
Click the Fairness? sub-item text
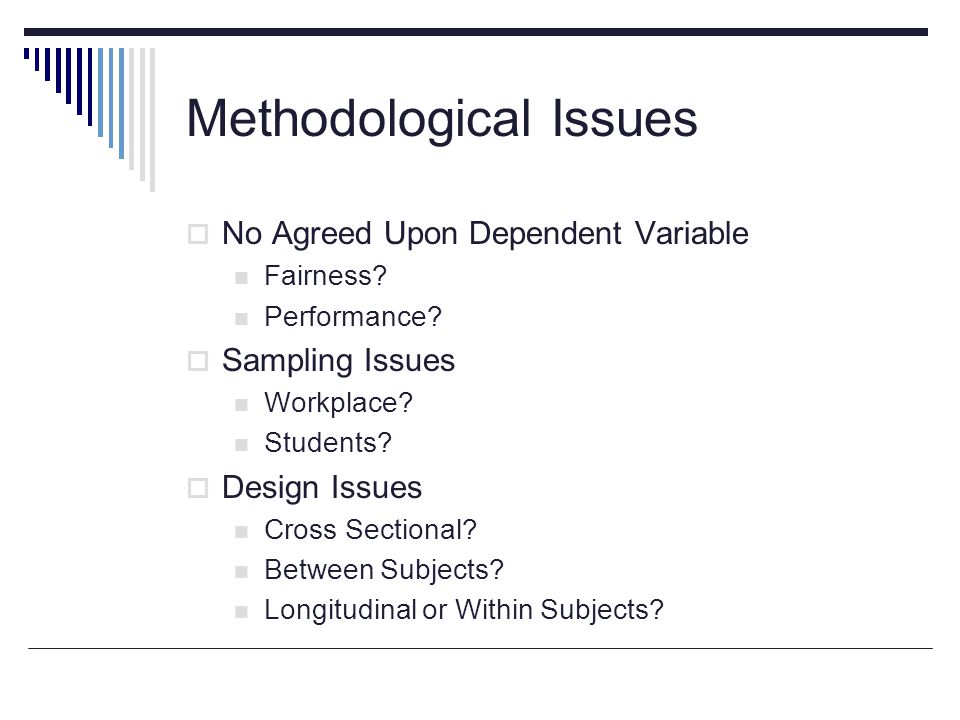tap(325, 276)
